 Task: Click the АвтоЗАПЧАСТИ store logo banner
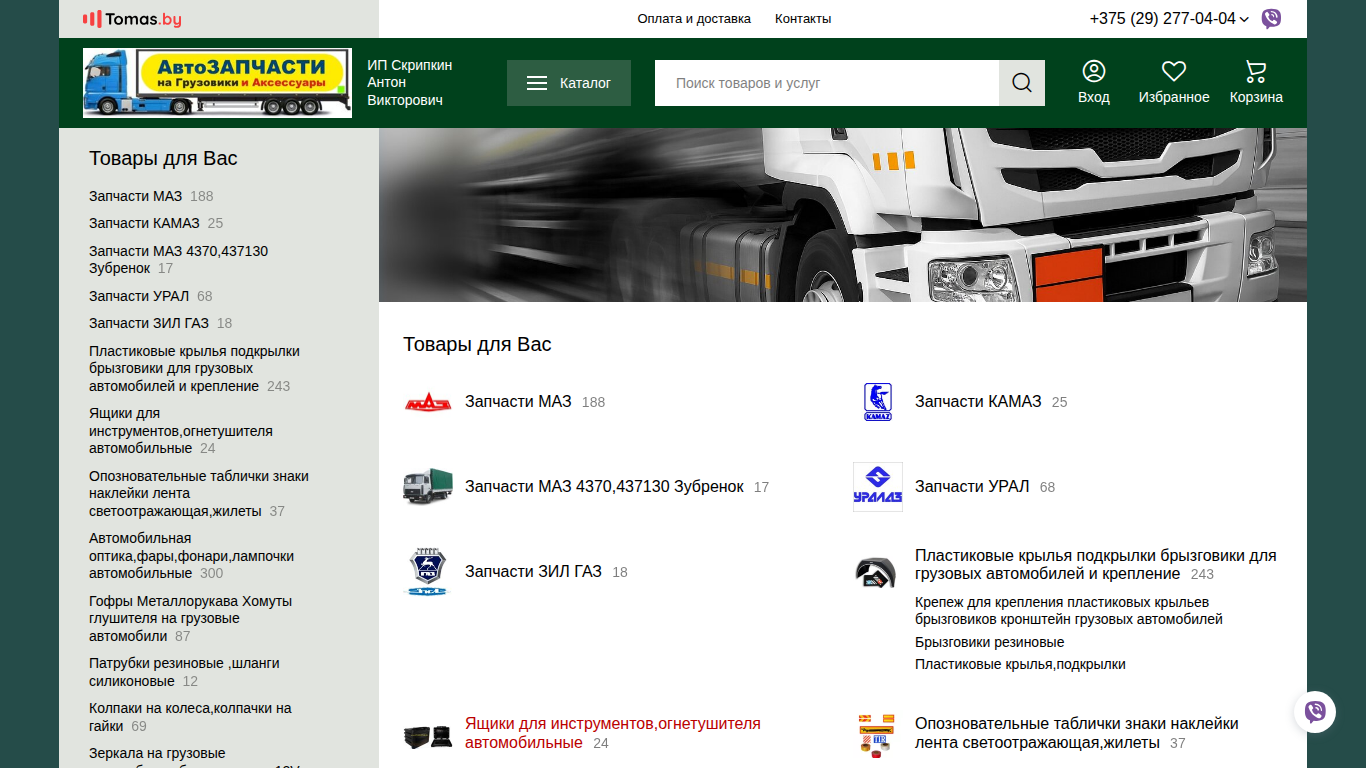[x=217, y=83]
